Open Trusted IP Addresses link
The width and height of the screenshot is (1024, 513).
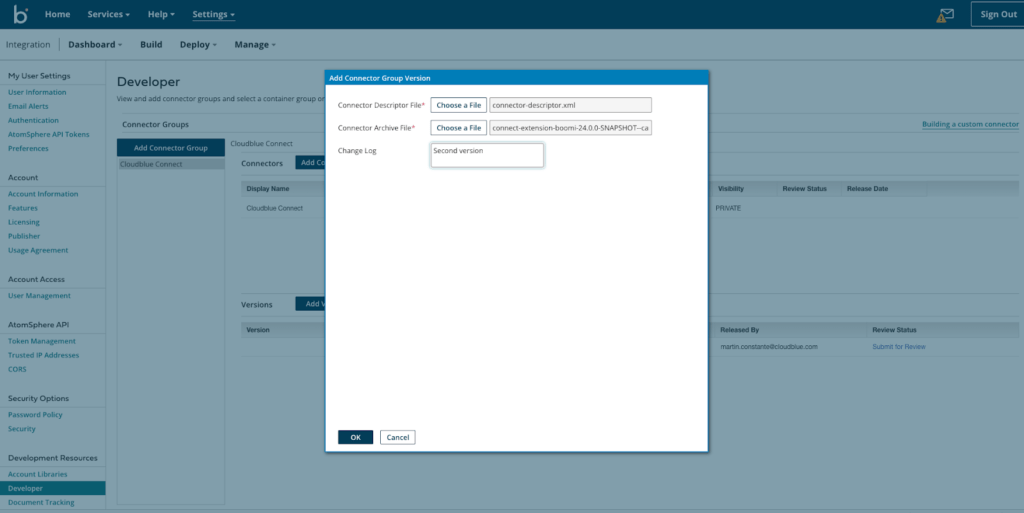click(43, 355)
